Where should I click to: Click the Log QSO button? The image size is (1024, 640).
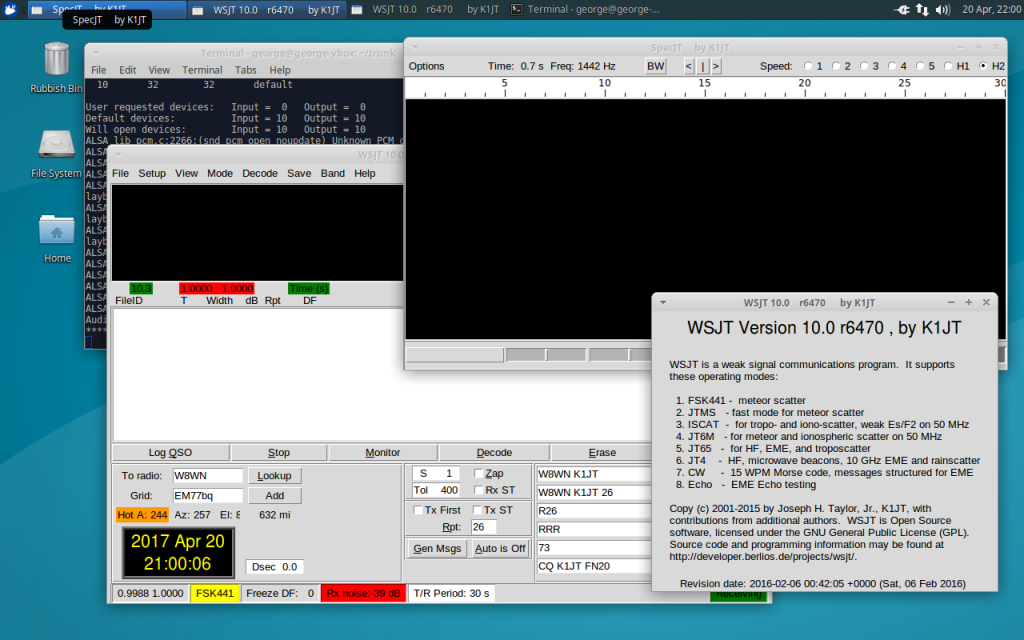pos(170,453)
